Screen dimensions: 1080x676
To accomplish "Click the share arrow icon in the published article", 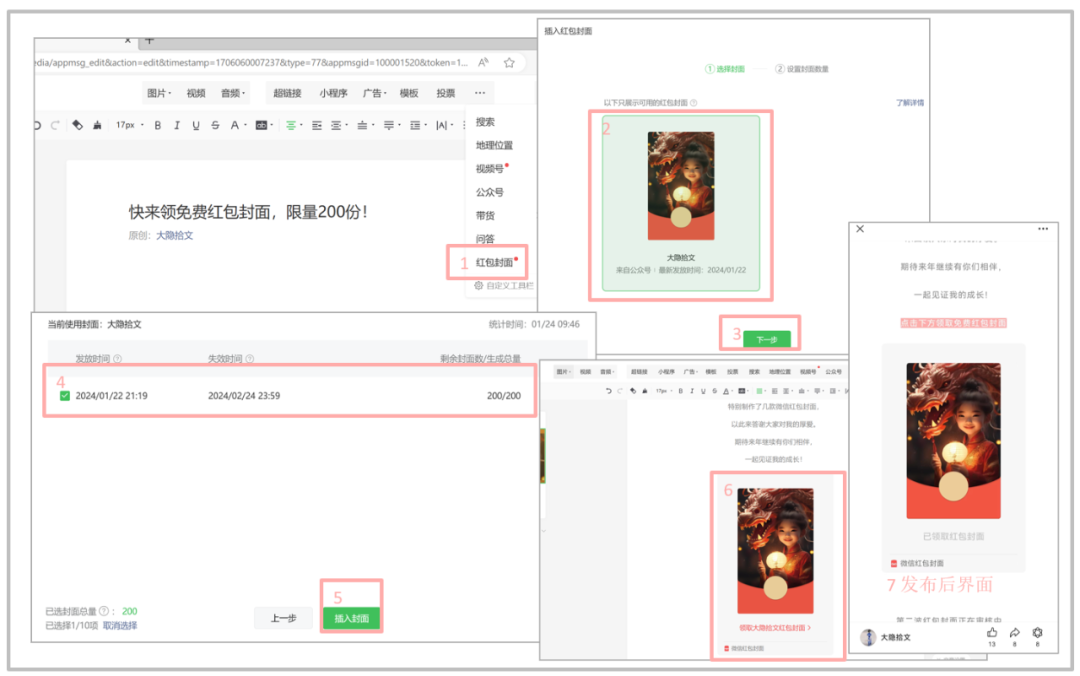I will point(1015,633).
